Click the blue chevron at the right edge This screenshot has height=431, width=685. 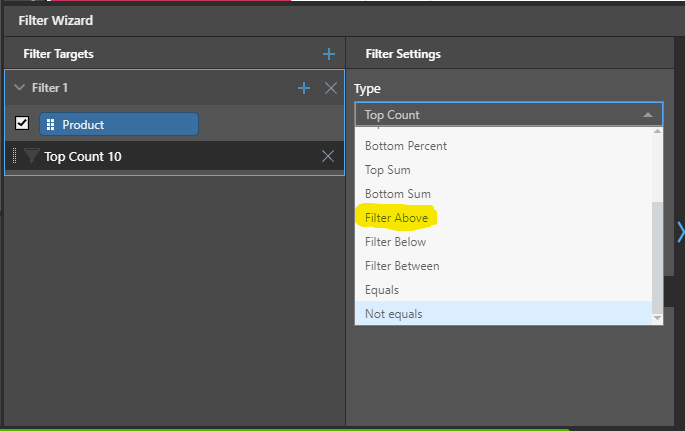[x=680, y=232]
